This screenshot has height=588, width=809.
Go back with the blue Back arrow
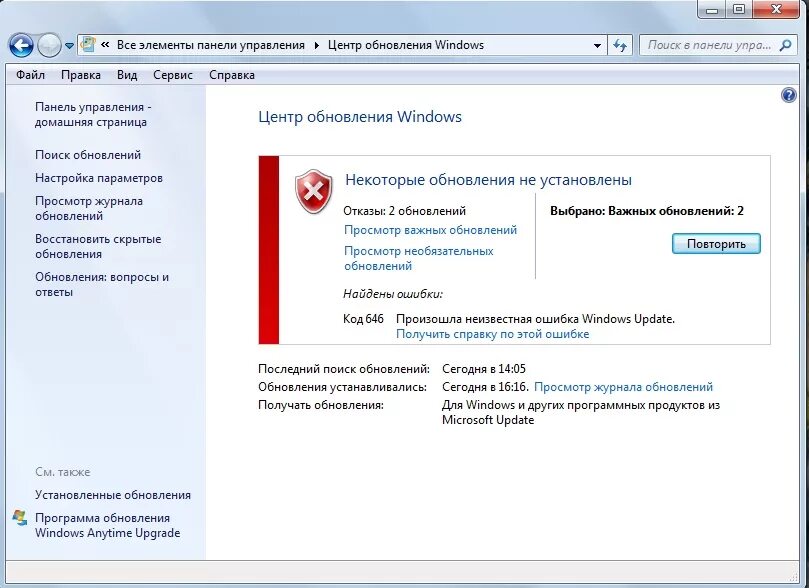[21, 45]
